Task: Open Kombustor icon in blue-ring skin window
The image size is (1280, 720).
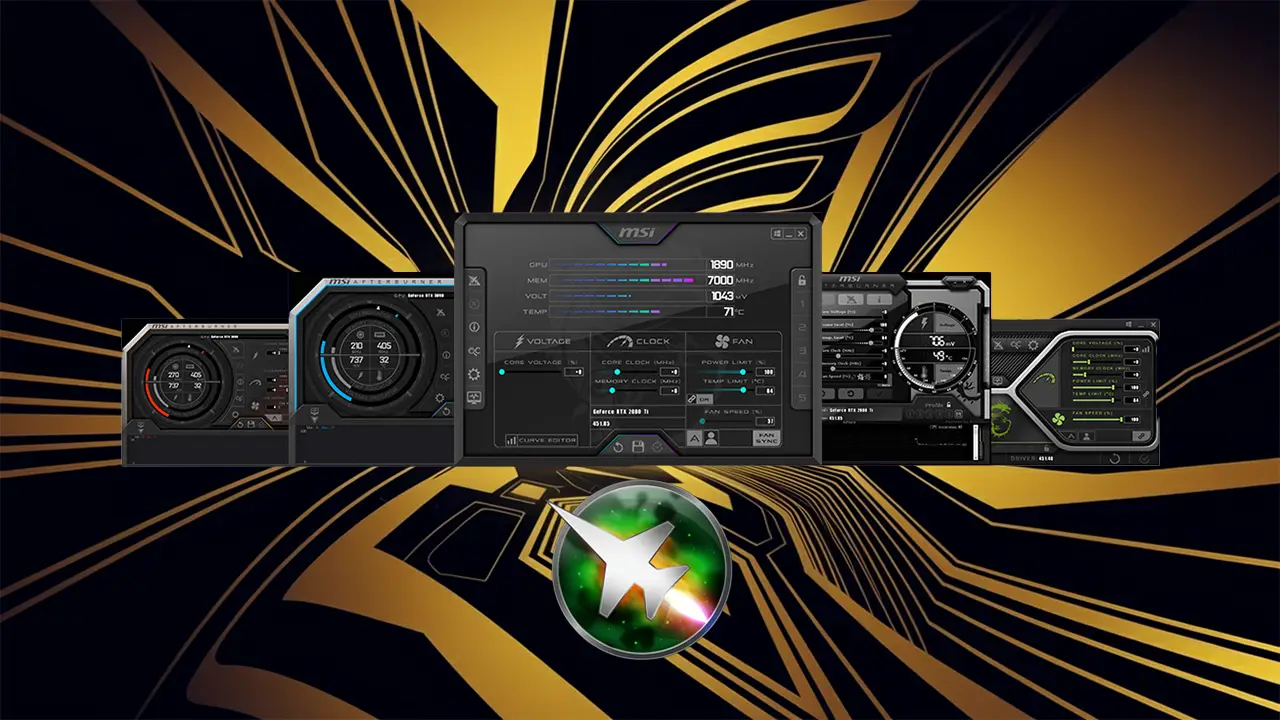Action: [441, 312]
